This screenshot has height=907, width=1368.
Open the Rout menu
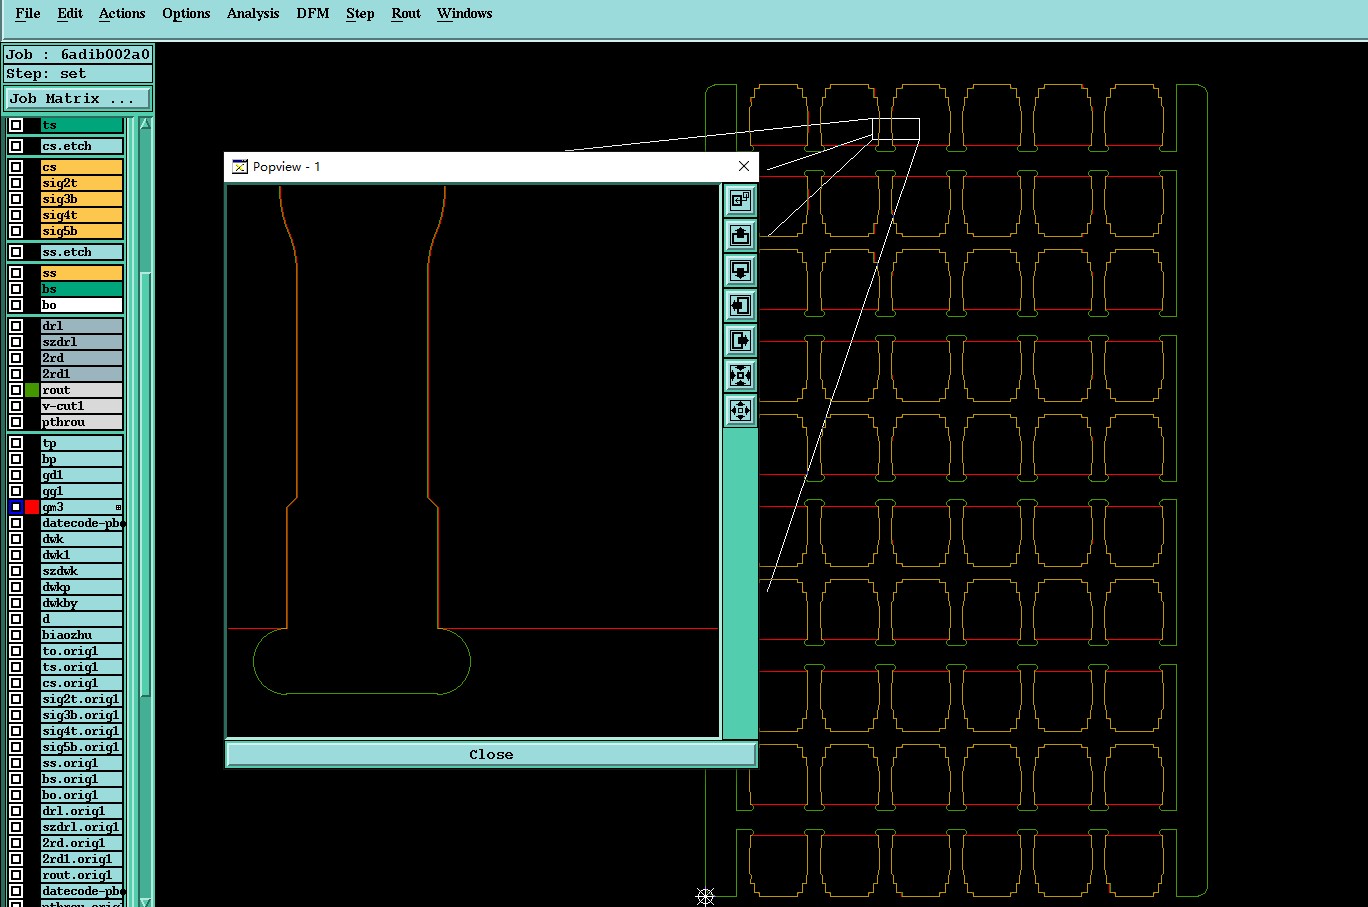click(406, 14)
